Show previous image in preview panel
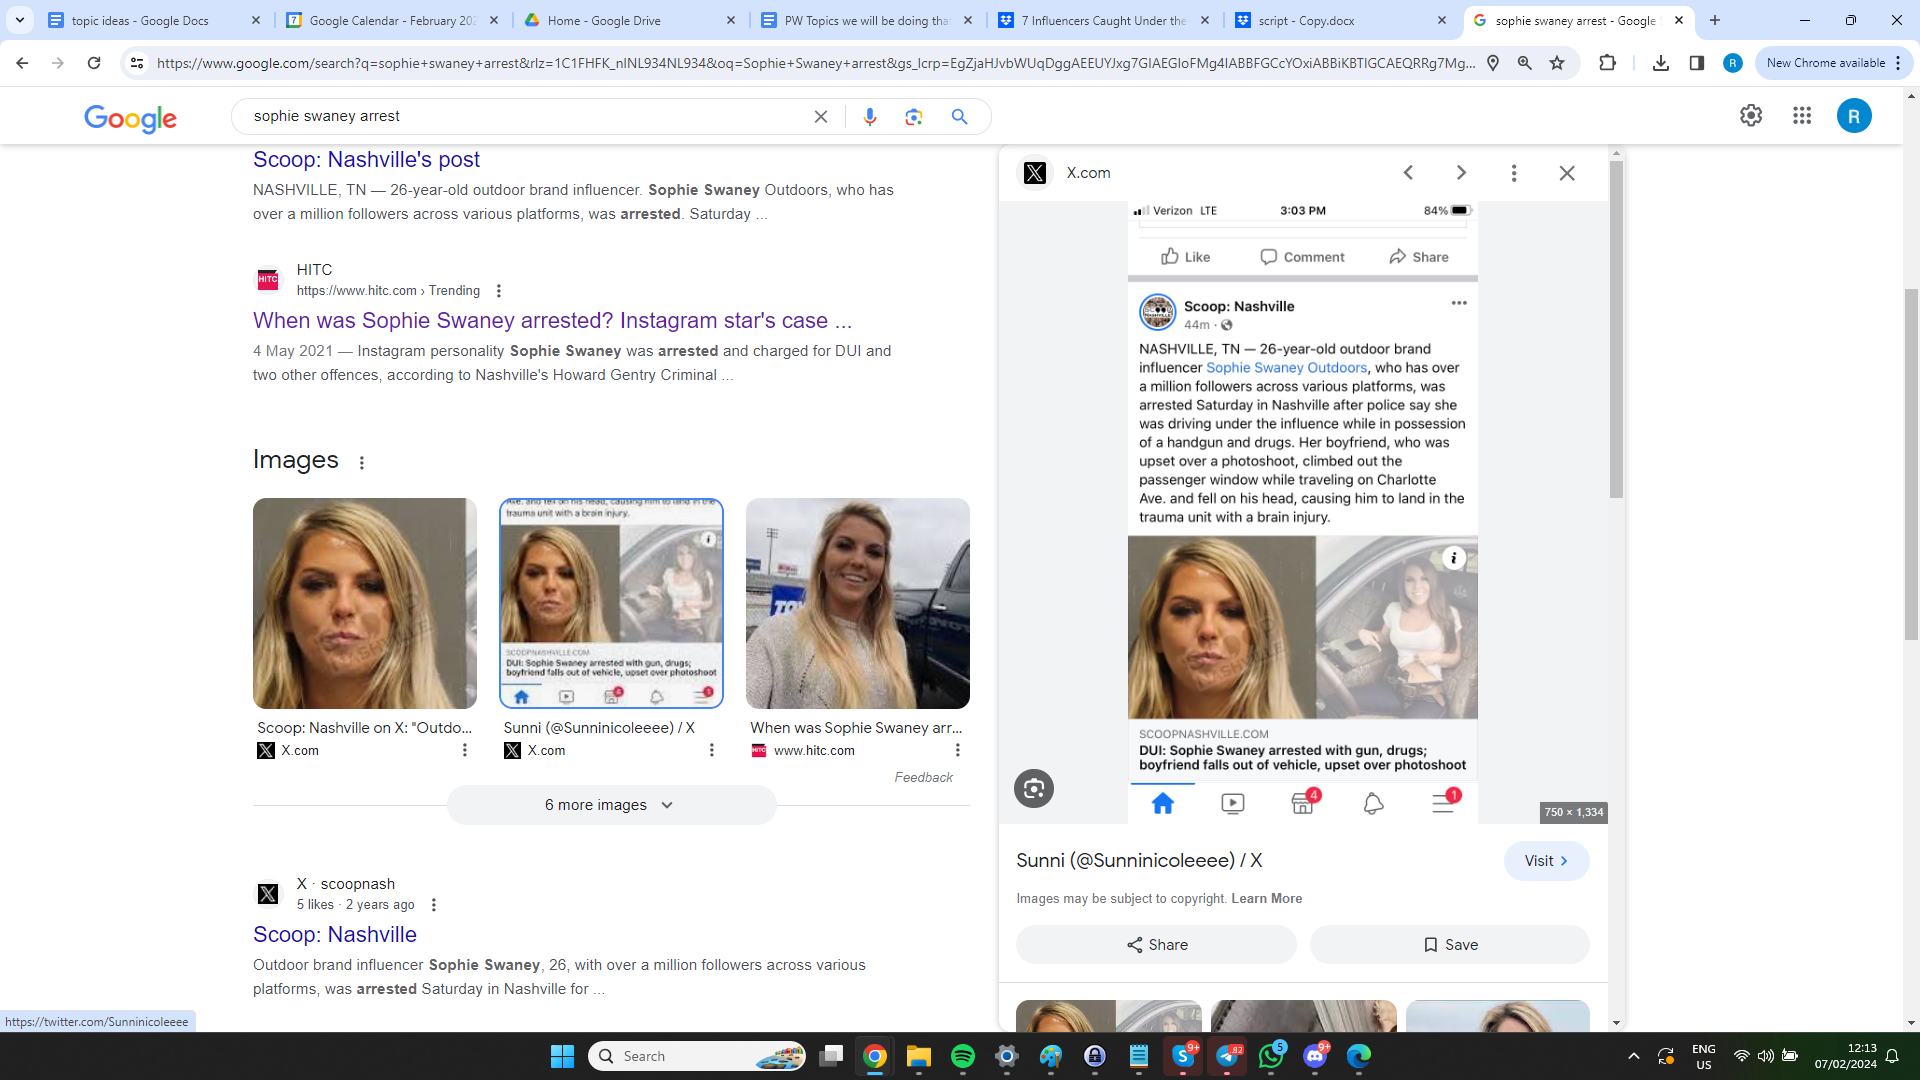This screenshot has width=1920, height=1080. 1408,173
